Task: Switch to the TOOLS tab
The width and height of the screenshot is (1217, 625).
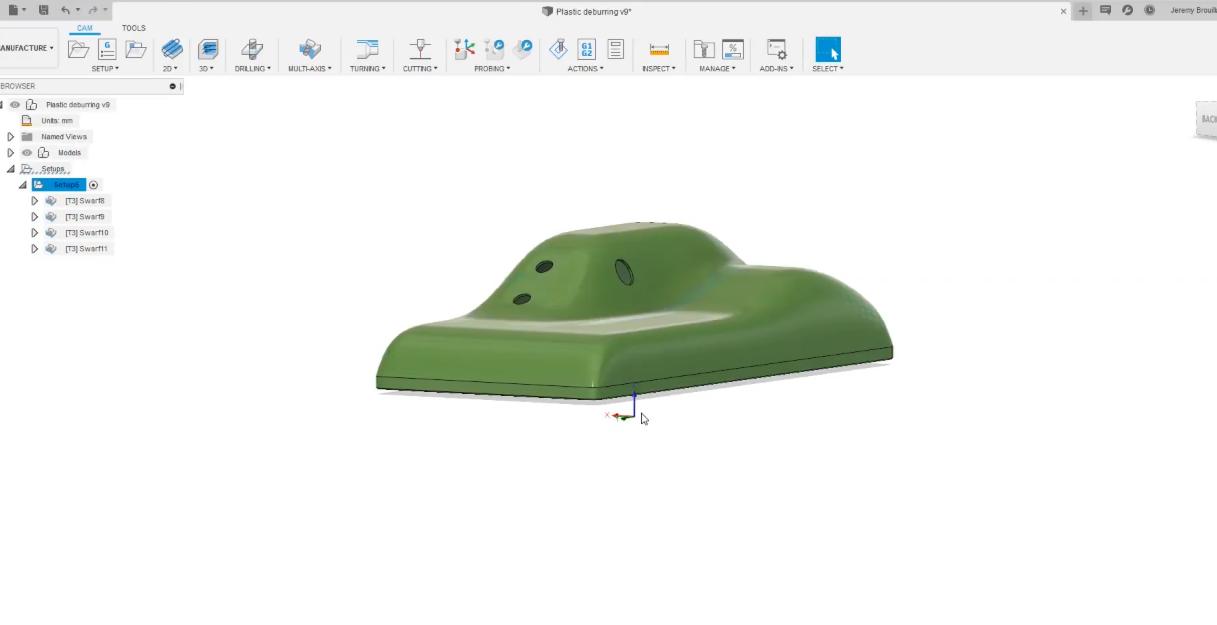Action: tap(133, 28)
